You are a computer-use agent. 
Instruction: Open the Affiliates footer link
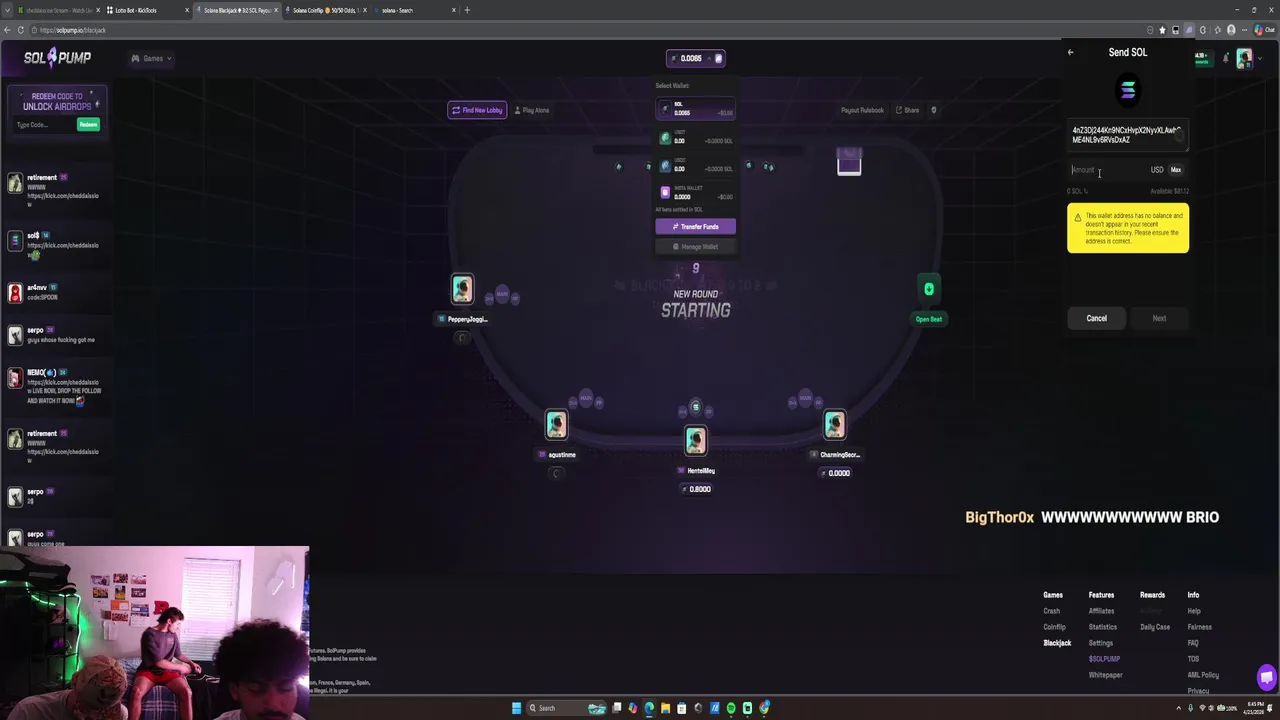click(x=1101, y=611)
